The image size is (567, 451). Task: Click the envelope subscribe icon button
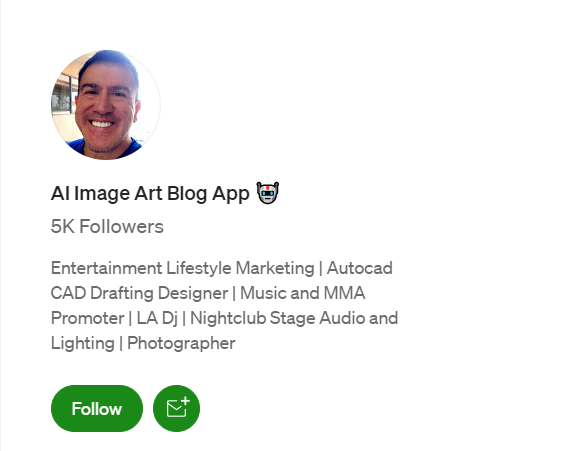[x=176, y=408]
